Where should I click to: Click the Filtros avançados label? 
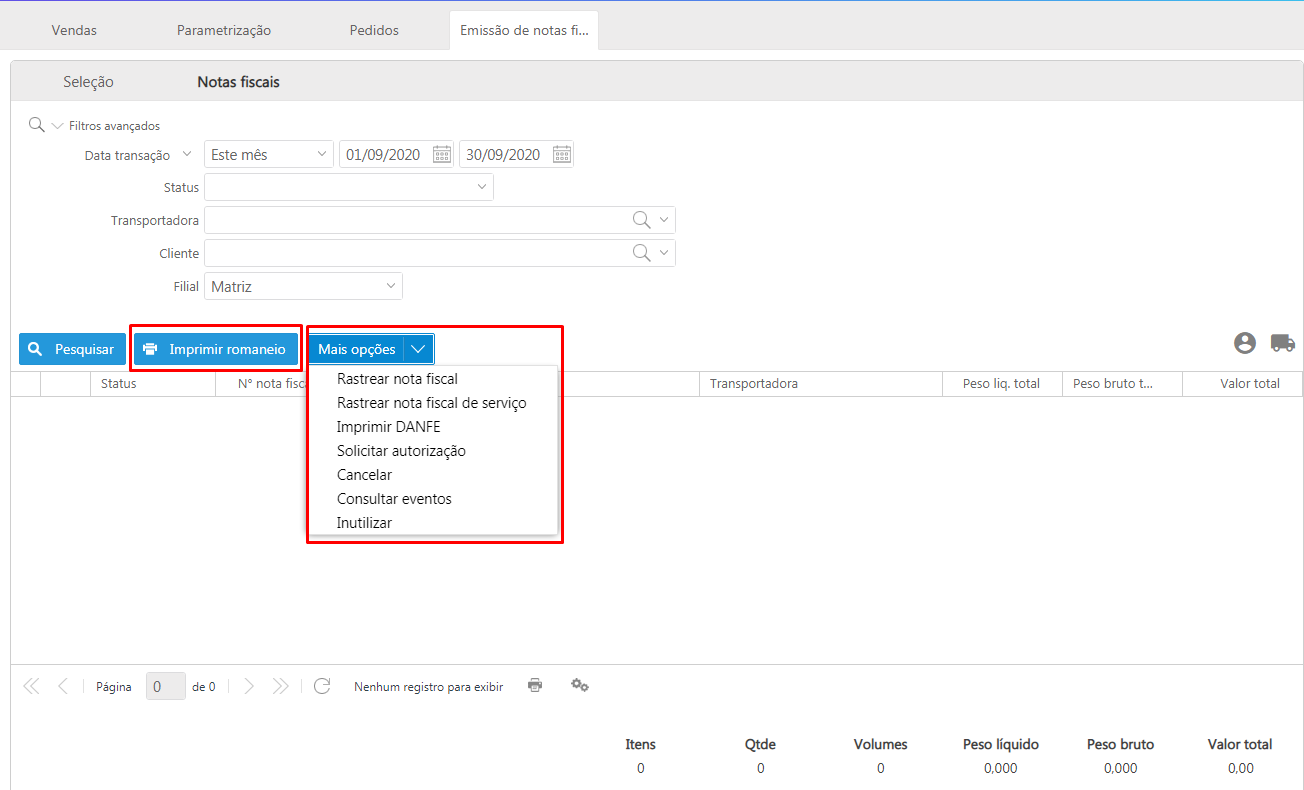pos(114,126)
